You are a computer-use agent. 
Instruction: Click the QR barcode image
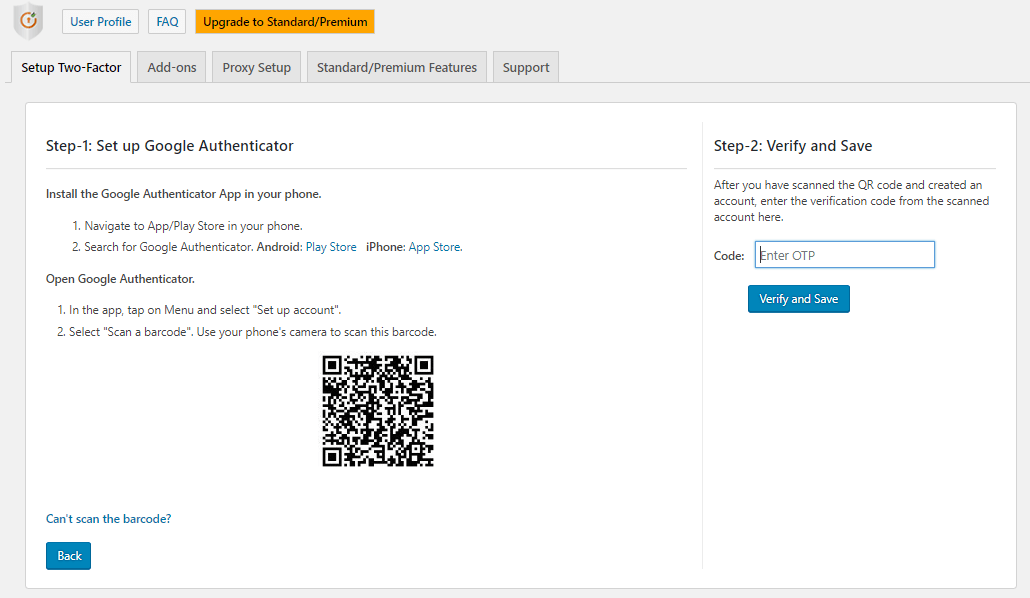click(378, 411)
